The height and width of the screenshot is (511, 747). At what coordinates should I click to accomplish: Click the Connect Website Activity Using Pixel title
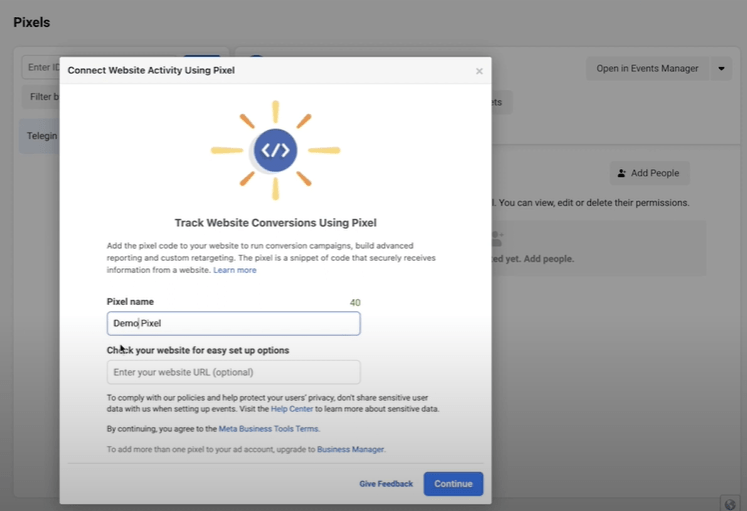click(x=151, y=70)
